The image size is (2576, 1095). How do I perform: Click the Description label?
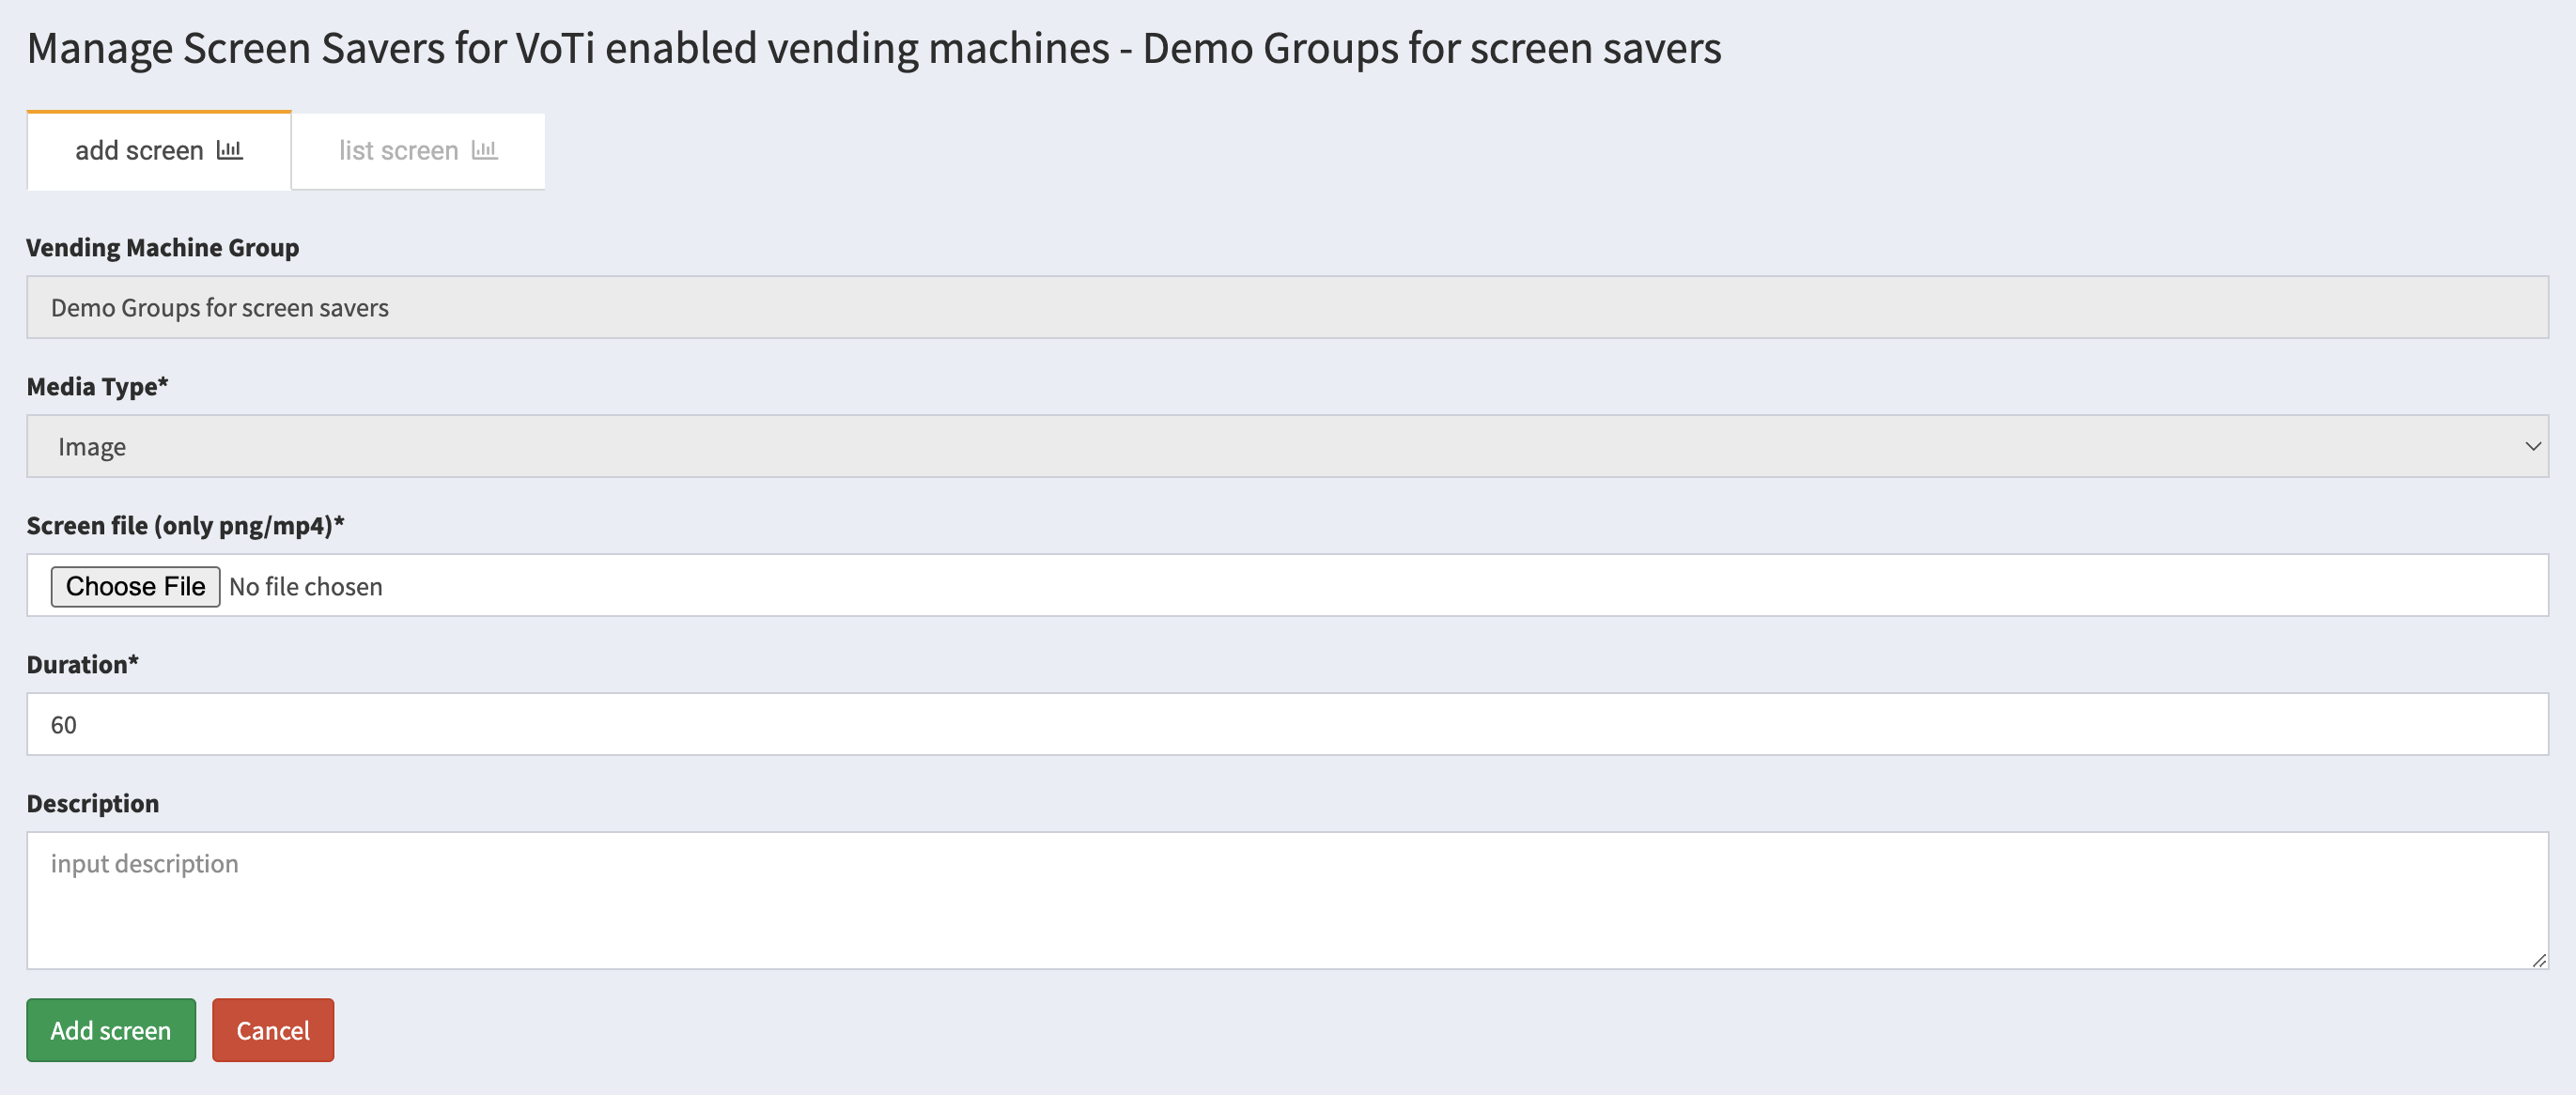click(x=92, y=803)
